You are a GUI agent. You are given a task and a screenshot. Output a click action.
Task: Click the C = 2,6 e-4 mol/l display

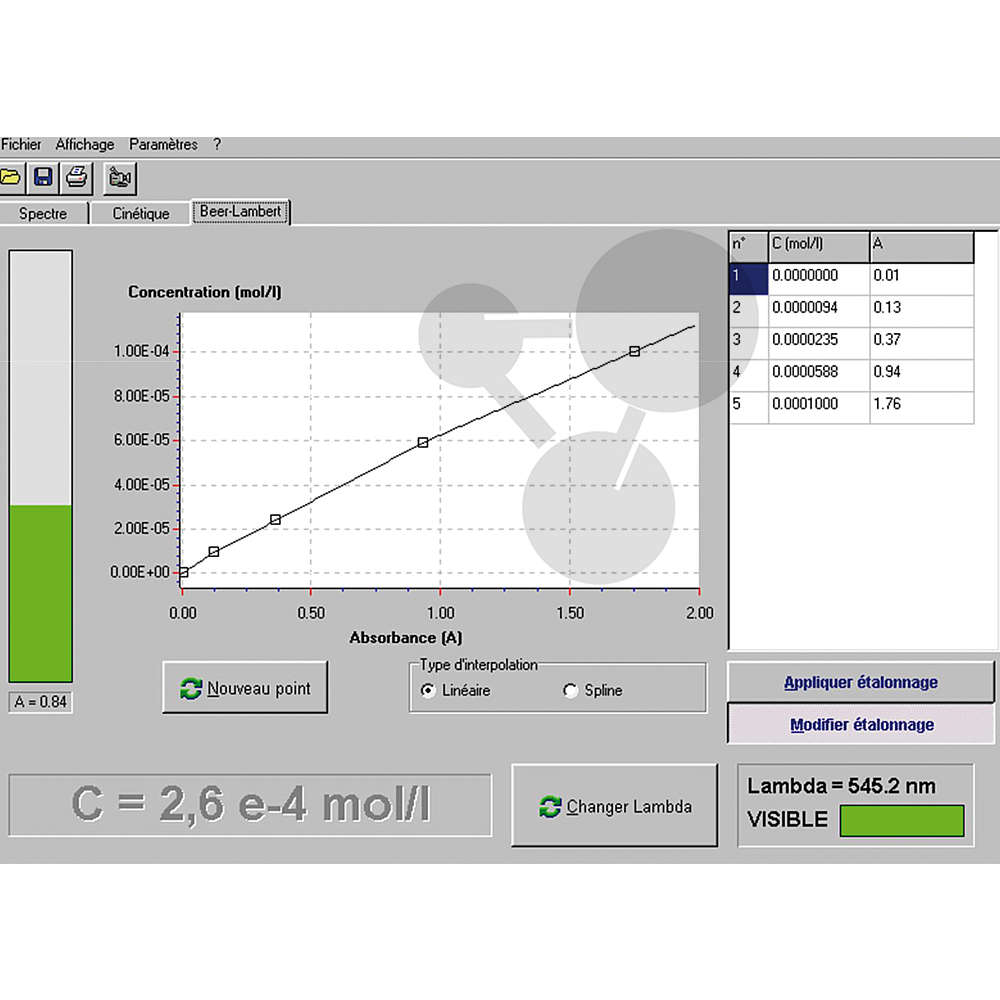click(250, 805)
